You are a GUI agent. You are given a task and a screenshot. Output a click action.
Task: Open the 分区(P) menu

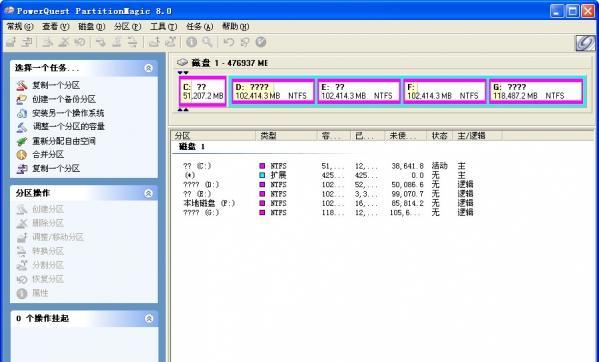(x=128, y=26)
